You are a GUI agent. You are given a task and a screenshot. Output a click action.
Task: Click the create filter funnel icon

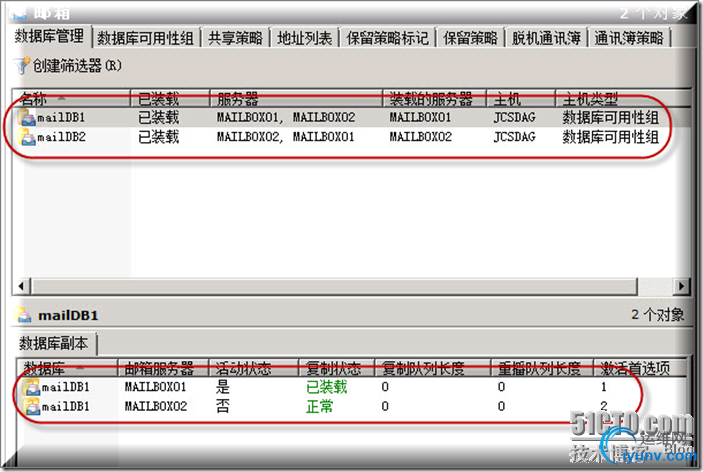point(21,65)
